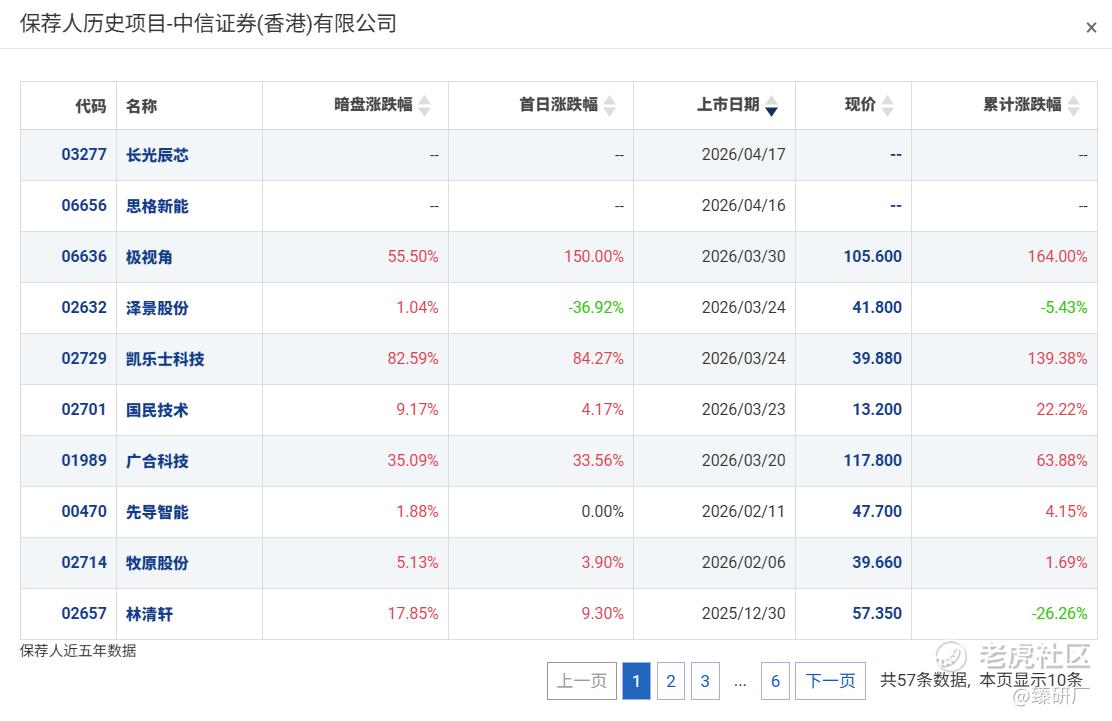1112x721 pixels.
Task: Sort by 上市日期 column arrows
Action: 772,106
